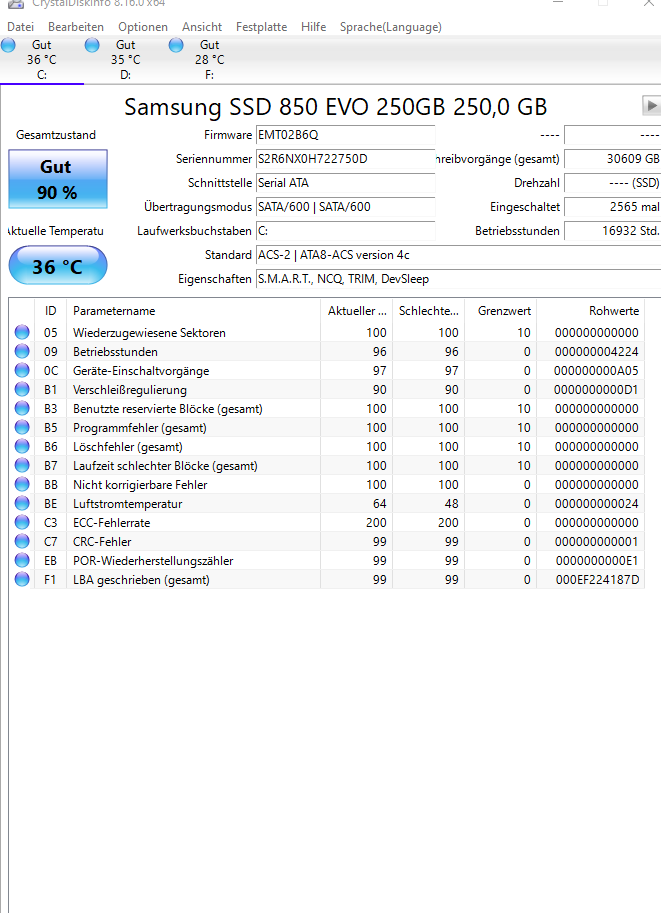Click the status orb for Geräte-Einschaltvorgänge
This screenshot has width=661, height=913.
[22, 370]
